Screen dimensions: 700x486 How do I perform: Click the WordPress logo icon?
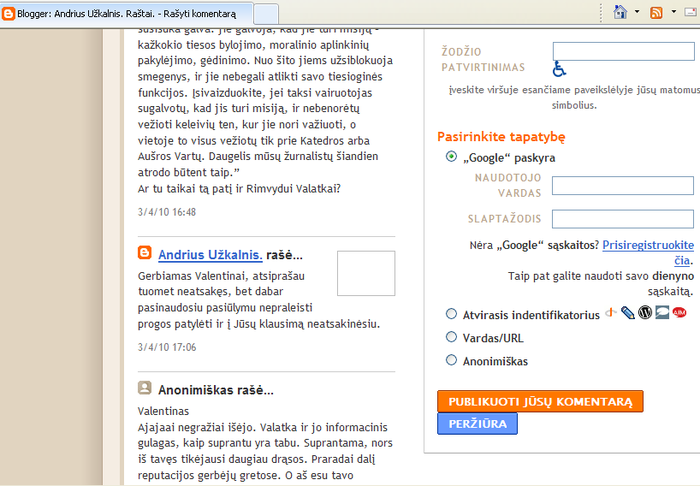pyautogui.click(x=645, y=312)
